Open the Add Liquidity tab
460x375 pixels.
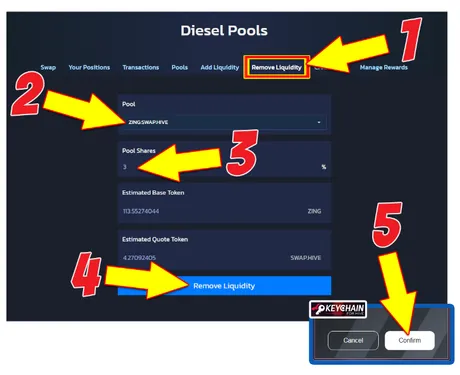point(220,67)
